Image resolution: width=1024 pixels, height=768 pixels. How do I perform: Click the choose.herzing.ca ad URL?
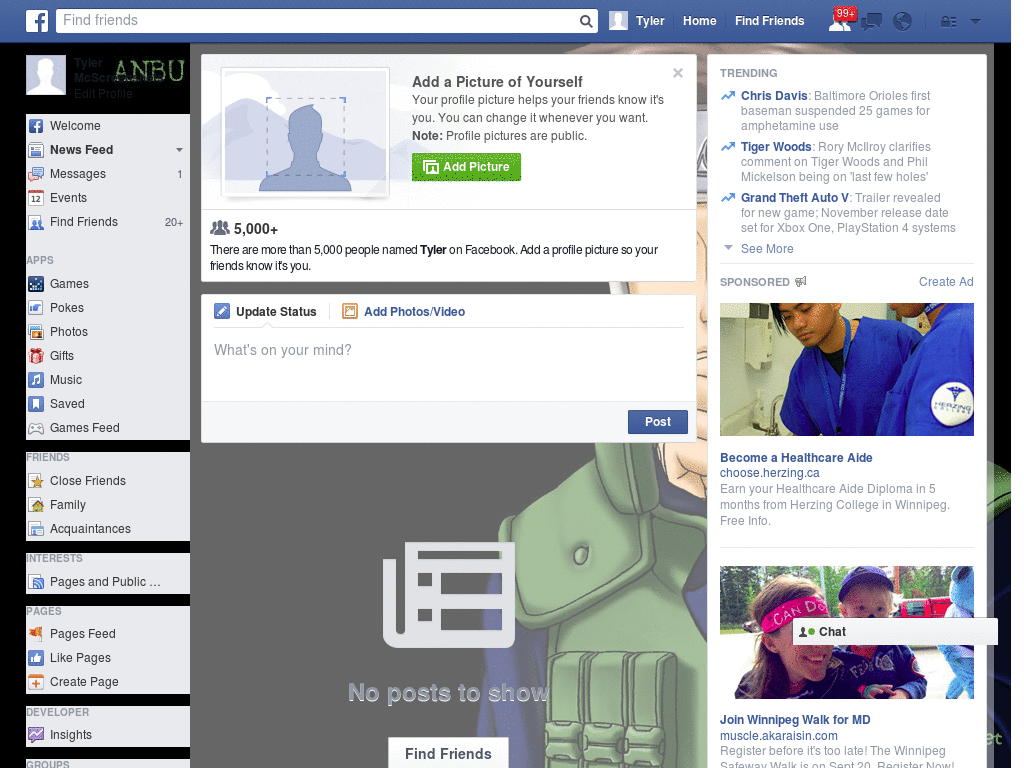click(x=769, y=473)
